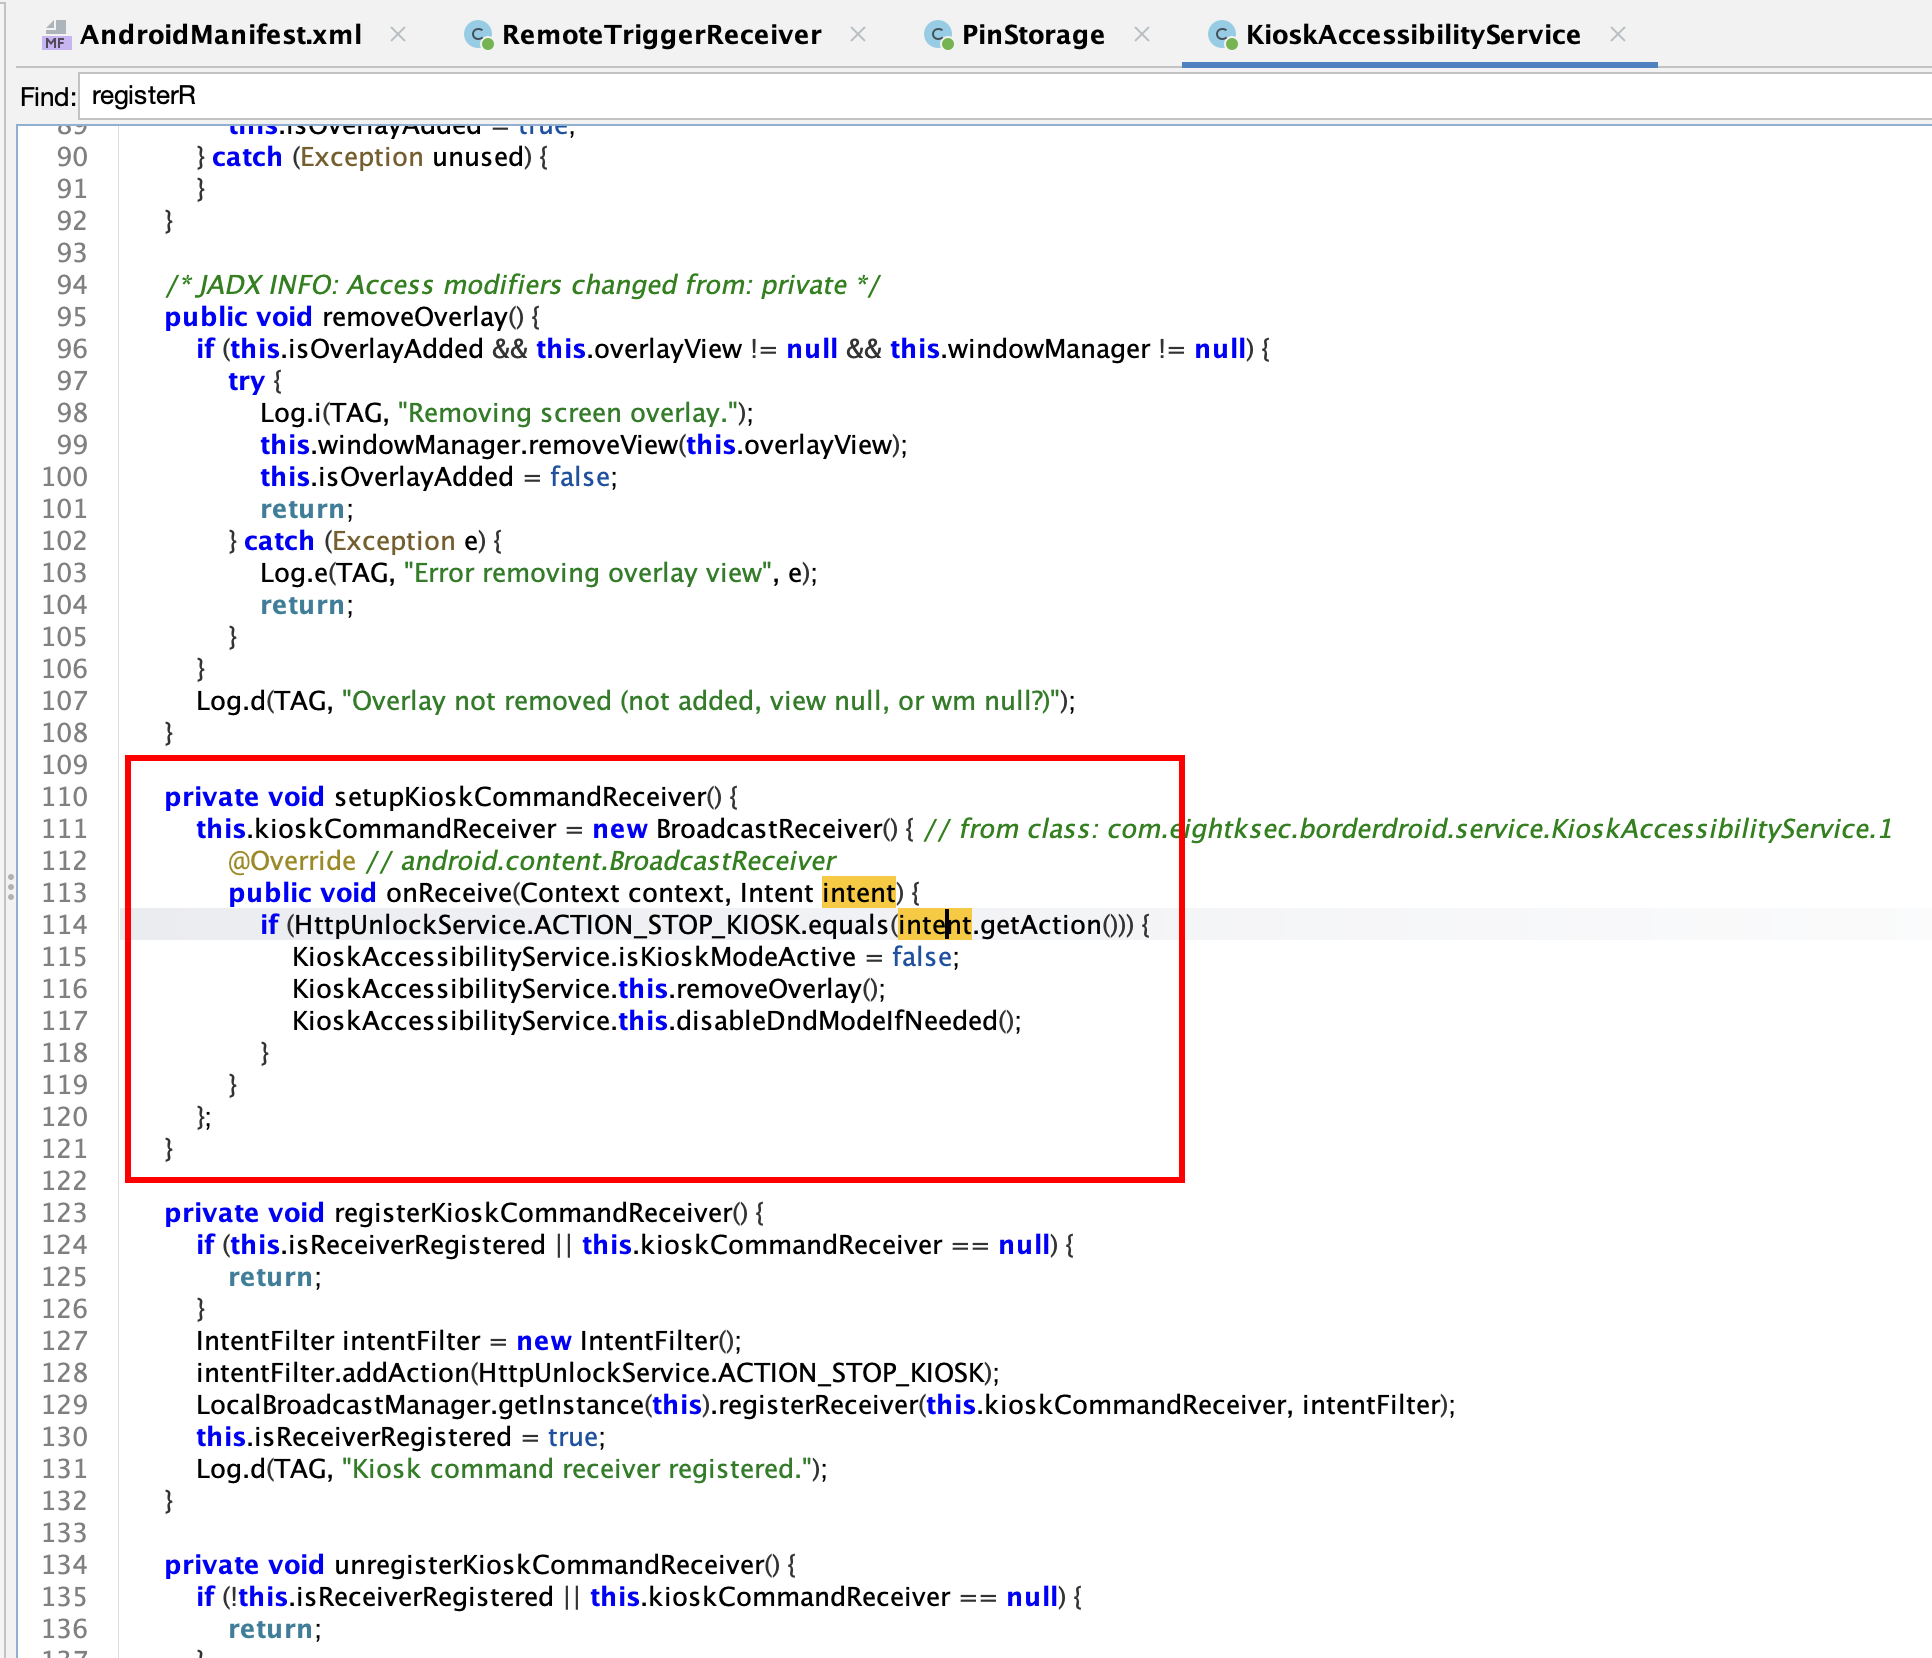The height and width of the screenshot is (1658, 1932).
Task: Click the removeOverlay method declaration name
Action: tap(415, 317)
